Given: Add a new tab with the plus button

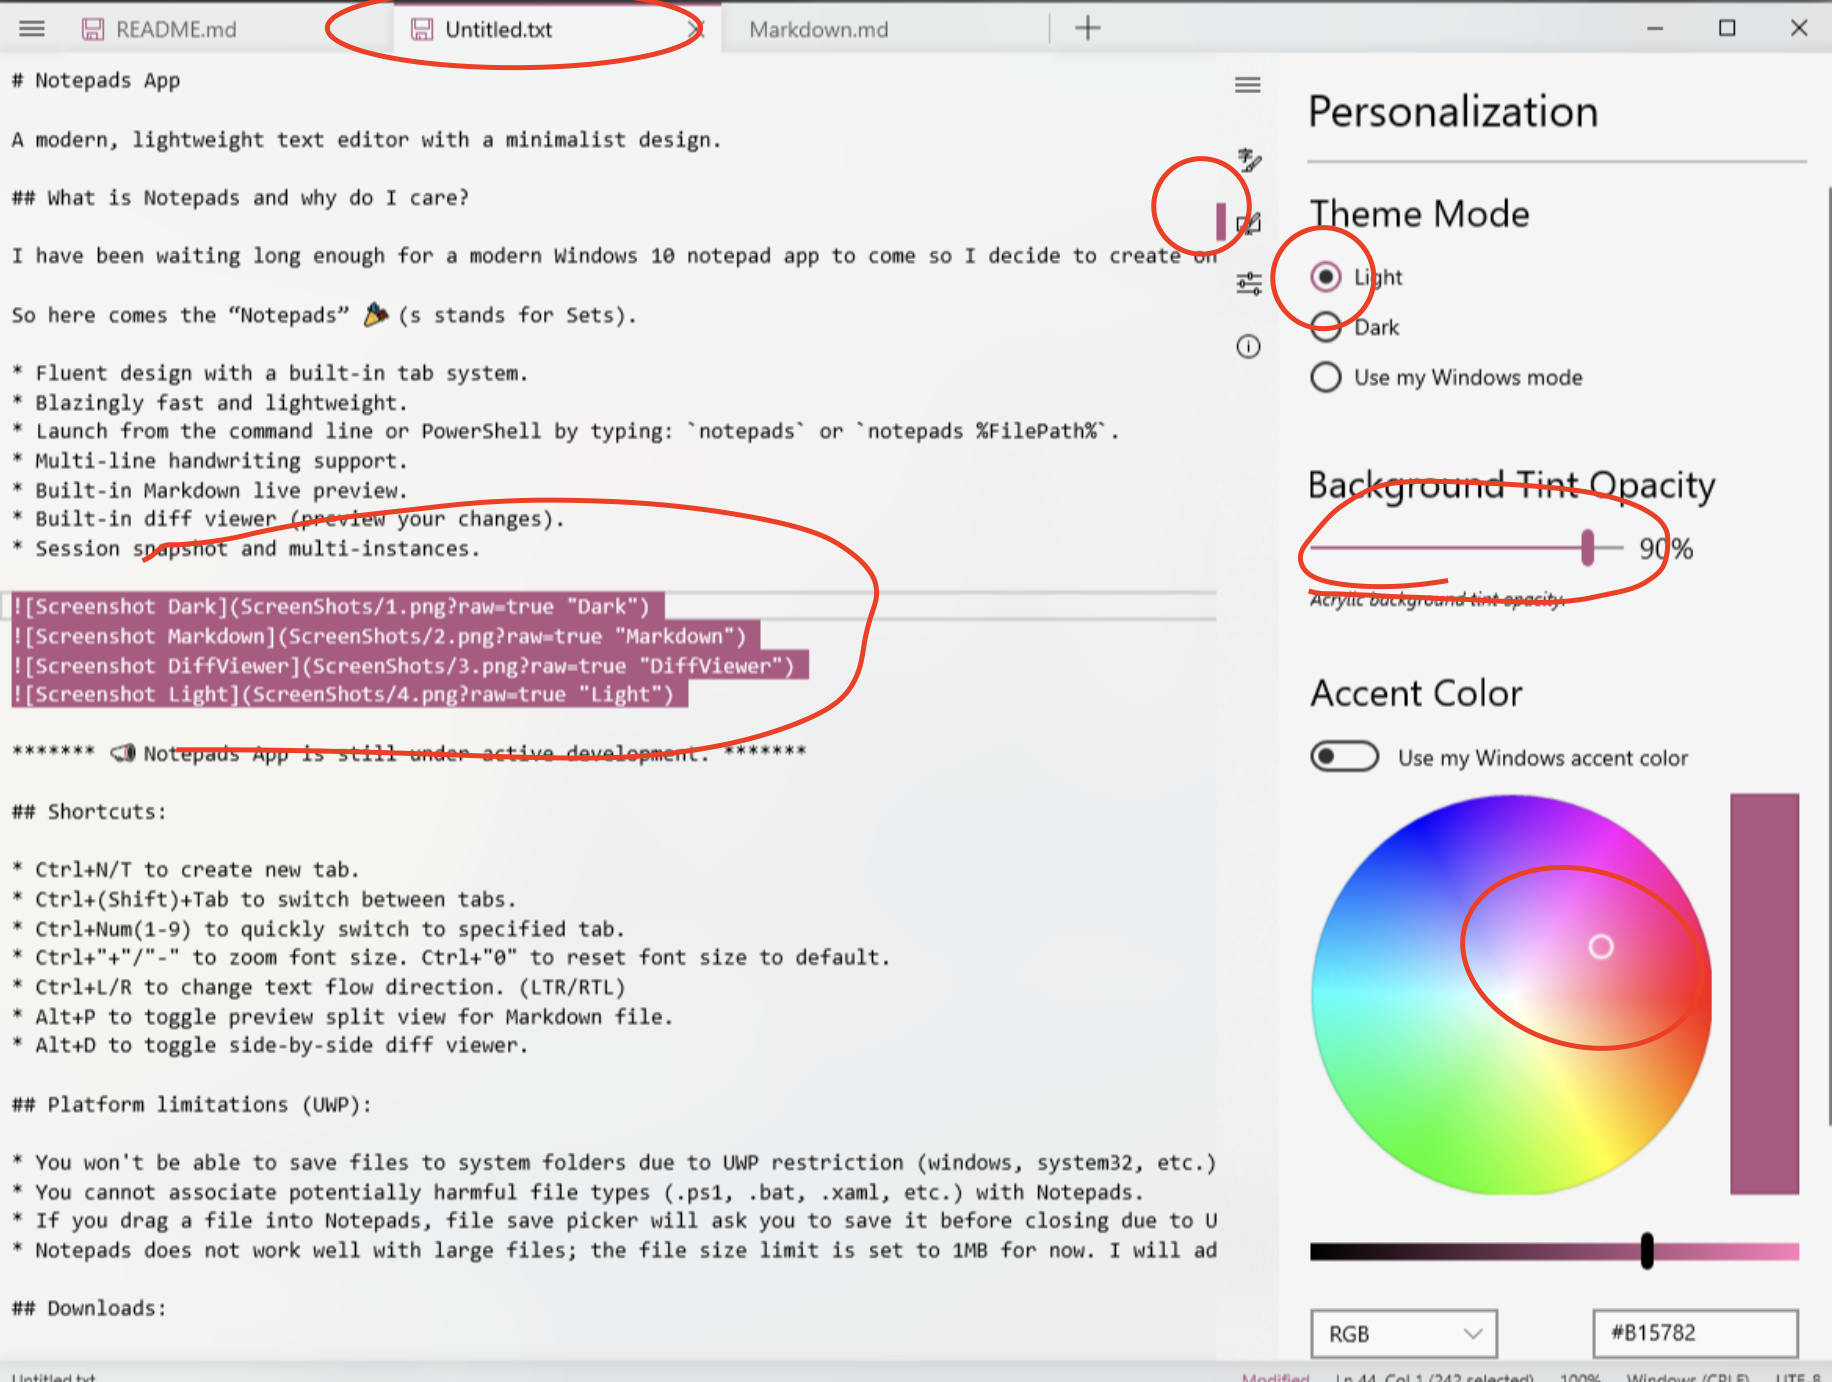Looking at the screenshot, I should (x=1088, y=29).
